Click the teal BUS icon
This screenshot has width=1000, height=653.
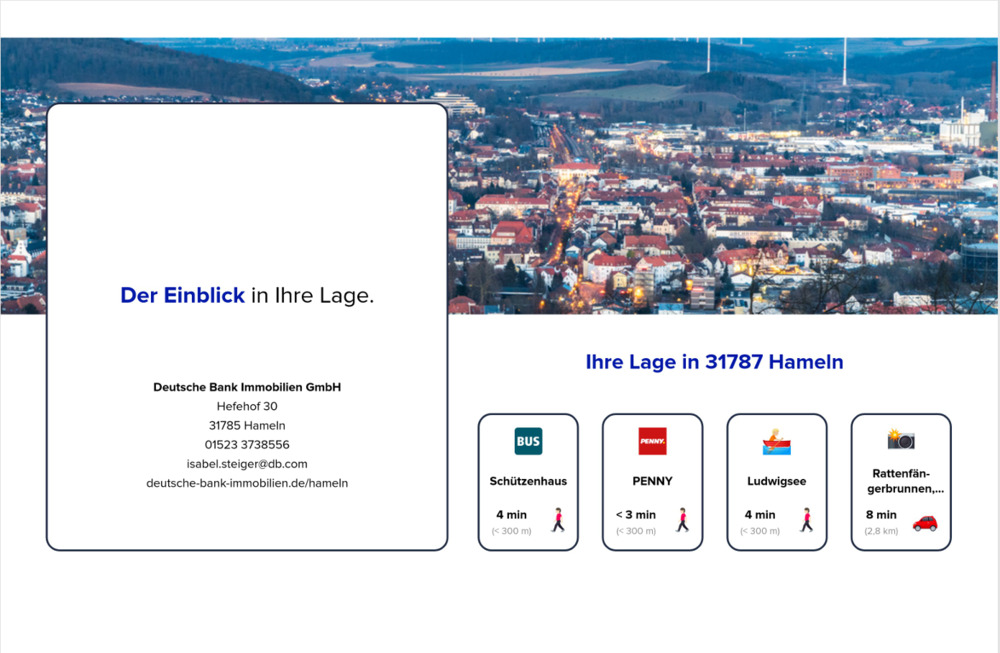tap(528, 441)
